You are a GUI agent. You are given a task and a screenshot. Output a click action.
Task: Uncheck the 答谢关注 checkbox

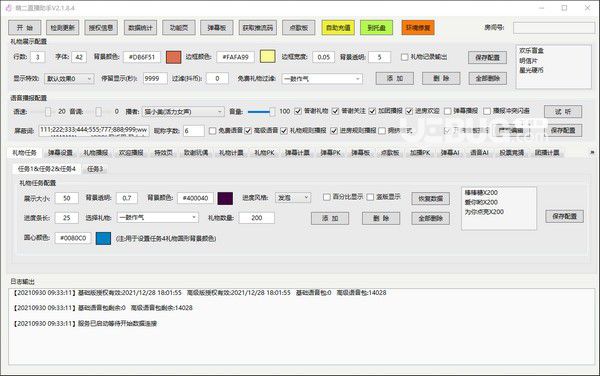335,111
